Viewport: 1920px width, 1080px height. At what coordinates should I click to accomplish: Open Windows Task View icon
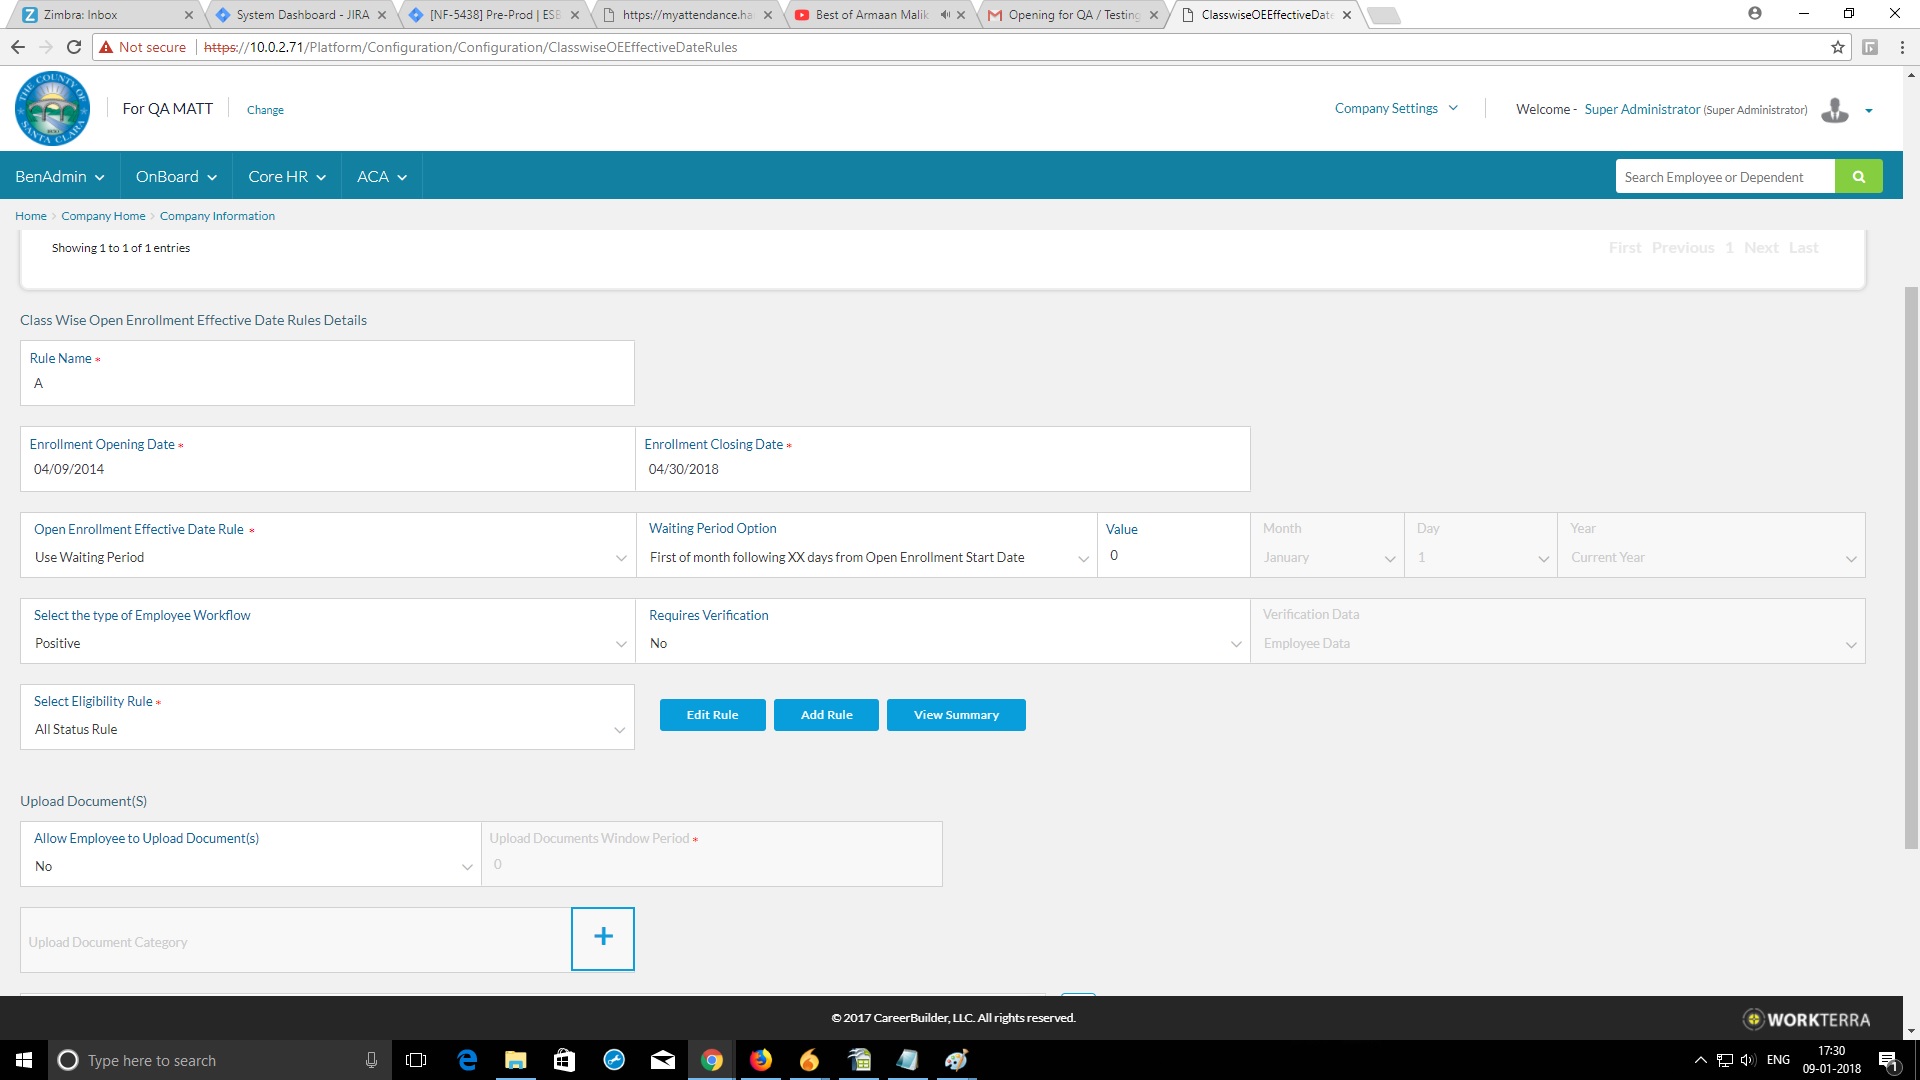coord(416,1060)
